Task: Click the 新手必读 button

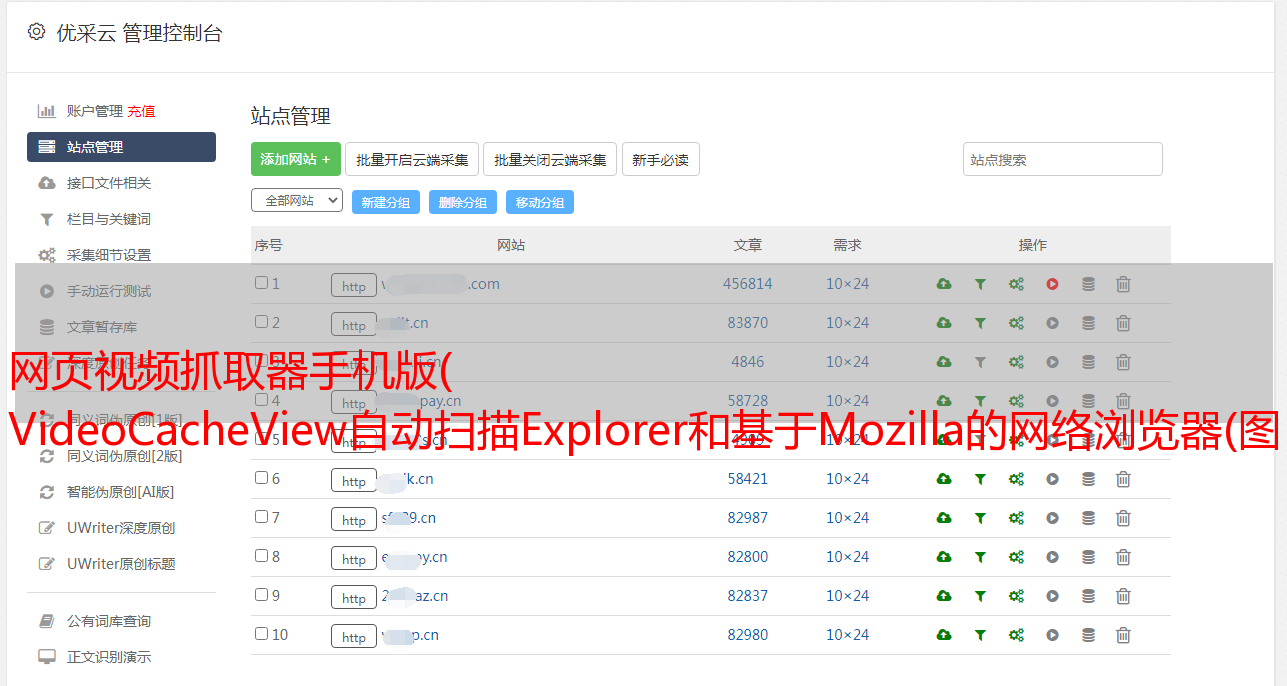Action: 660,159
